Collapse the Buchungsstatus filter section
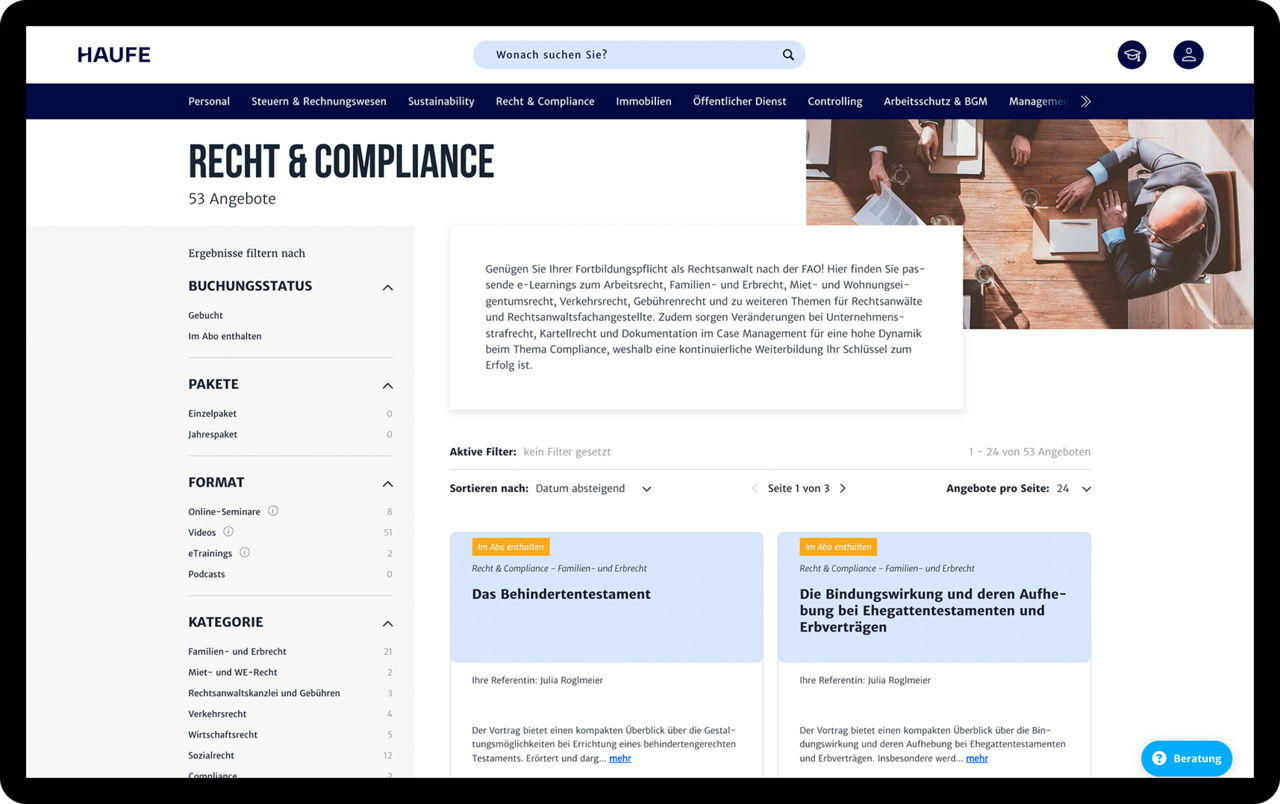Viewport: 1280px width, 804px height. coord(387,287)
